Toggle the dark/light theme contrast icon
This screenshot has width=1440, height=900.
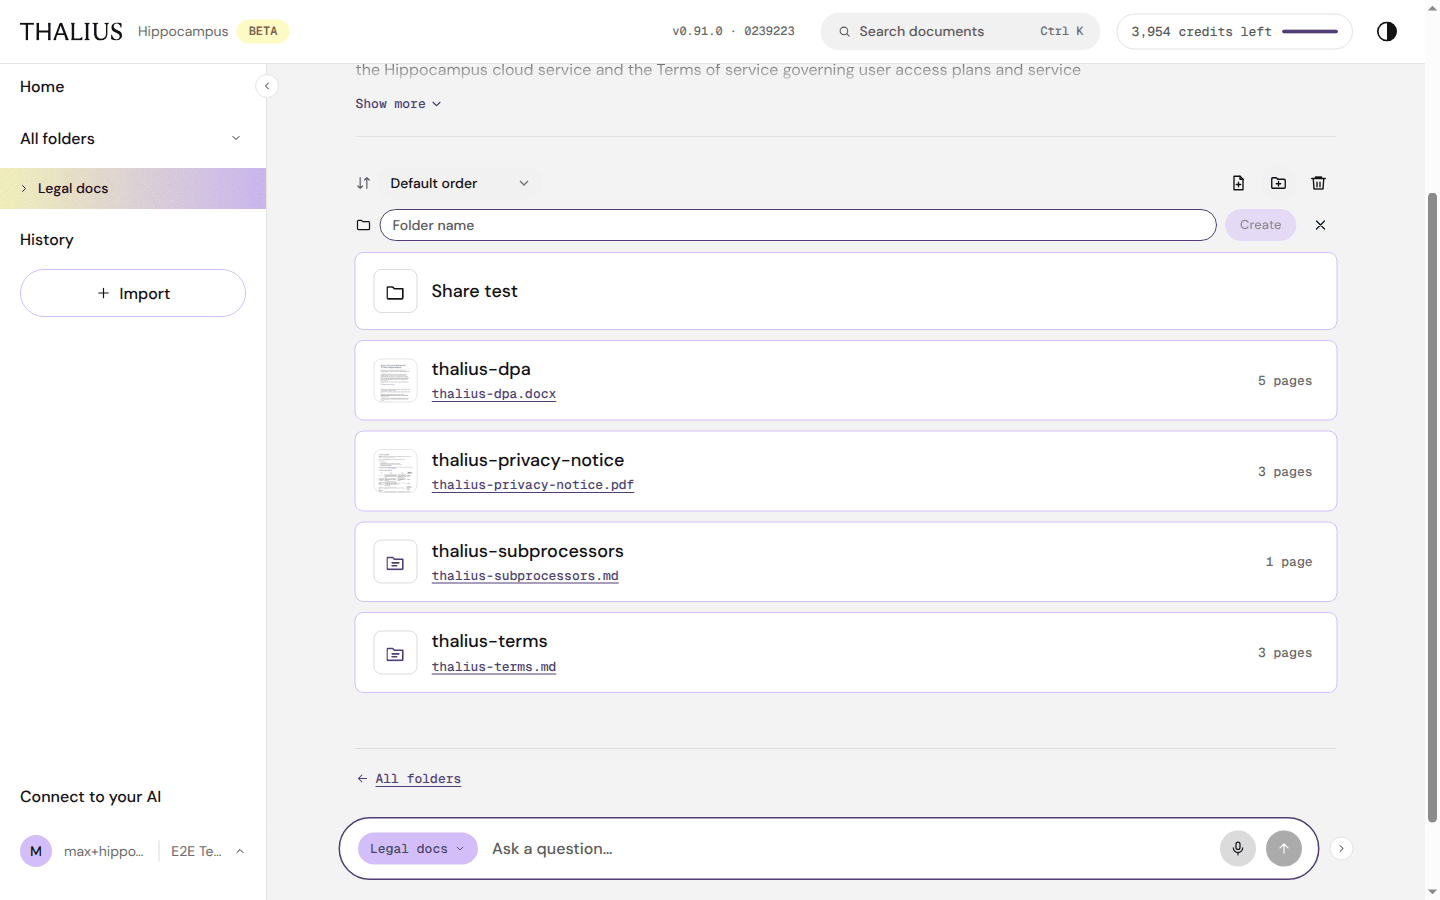pos(1386,31)
